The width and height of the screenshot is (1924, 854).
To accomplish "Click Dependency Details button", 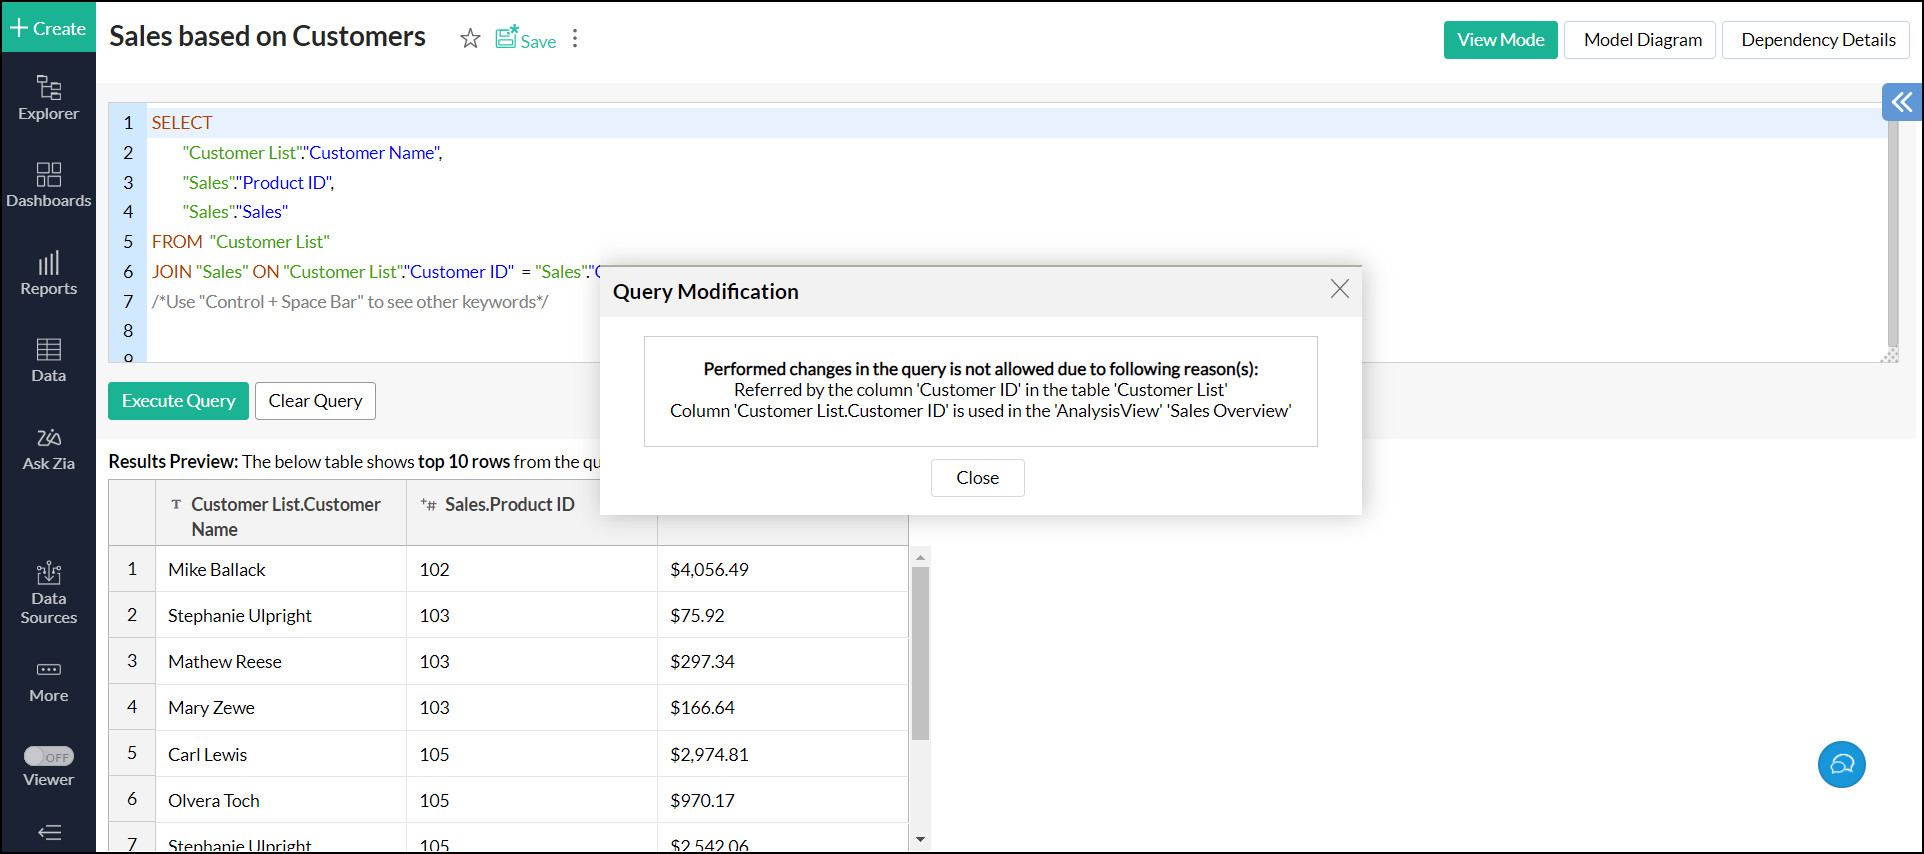I will tap(1817, 40).
